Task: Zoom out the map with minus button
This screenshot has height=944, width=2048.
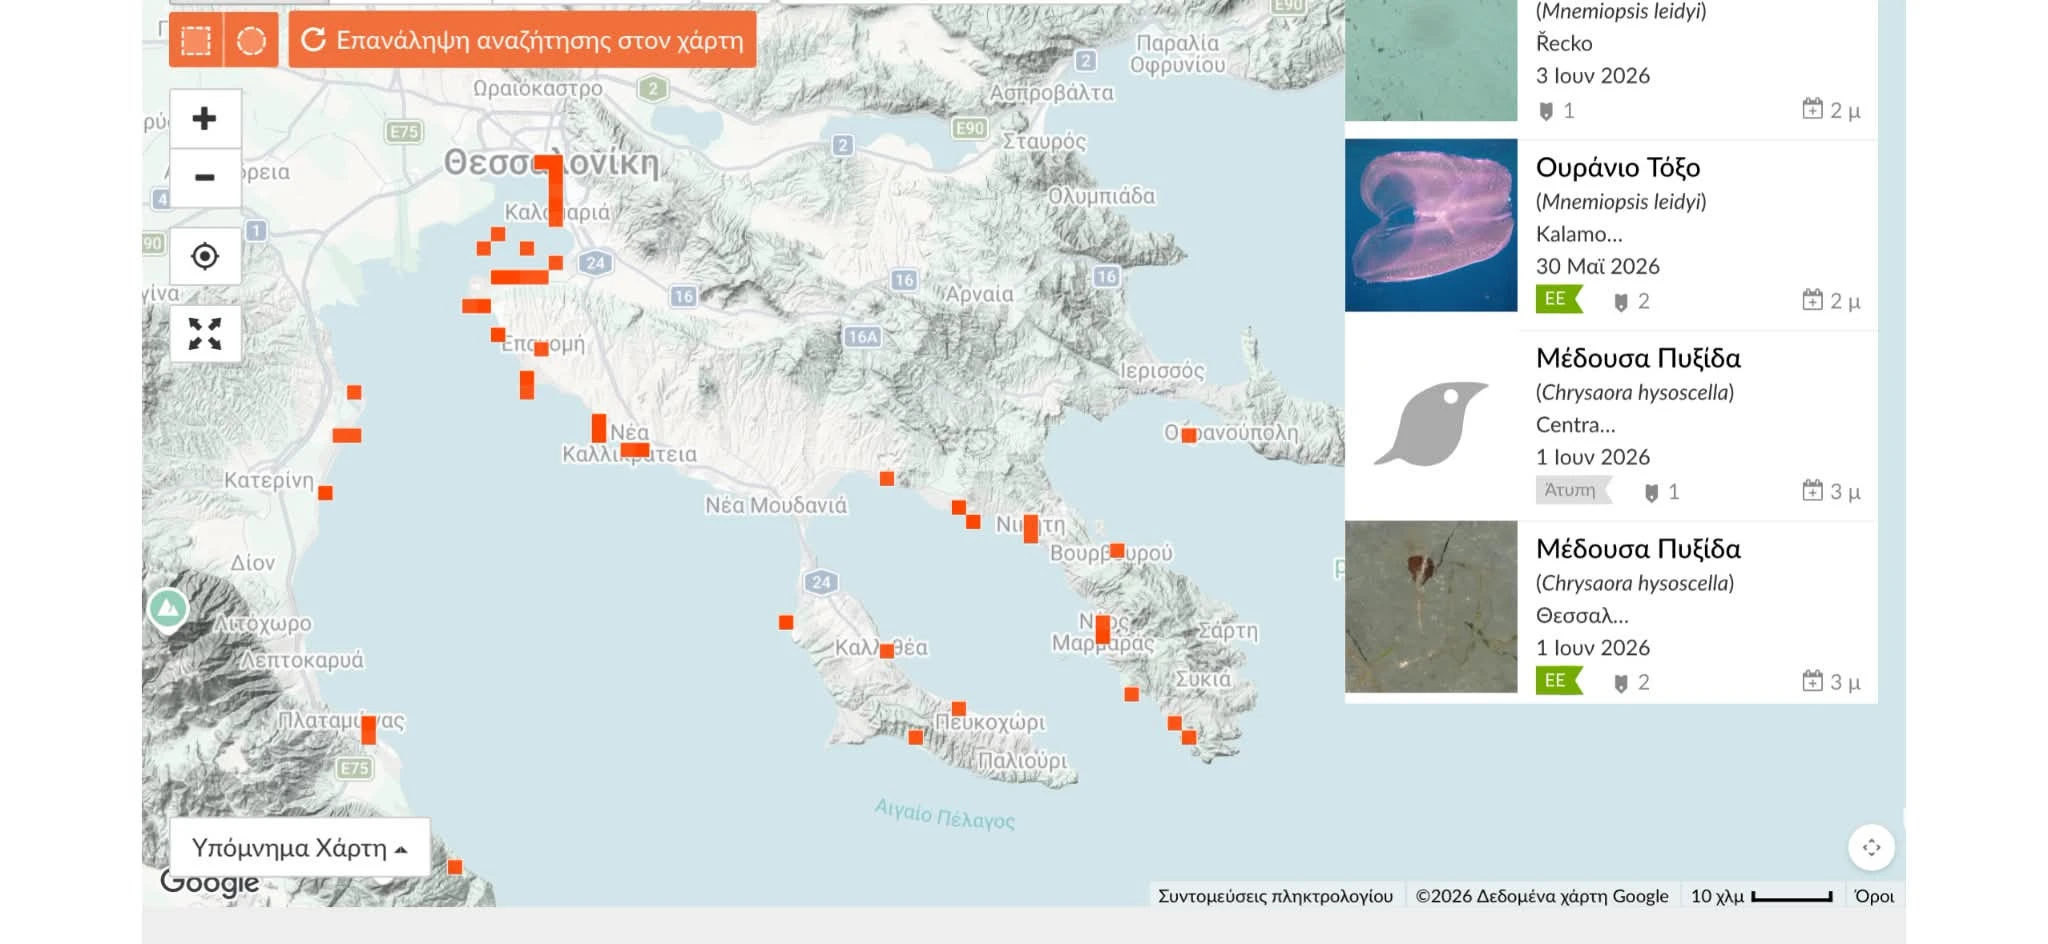Action: (x=205, y=178)
